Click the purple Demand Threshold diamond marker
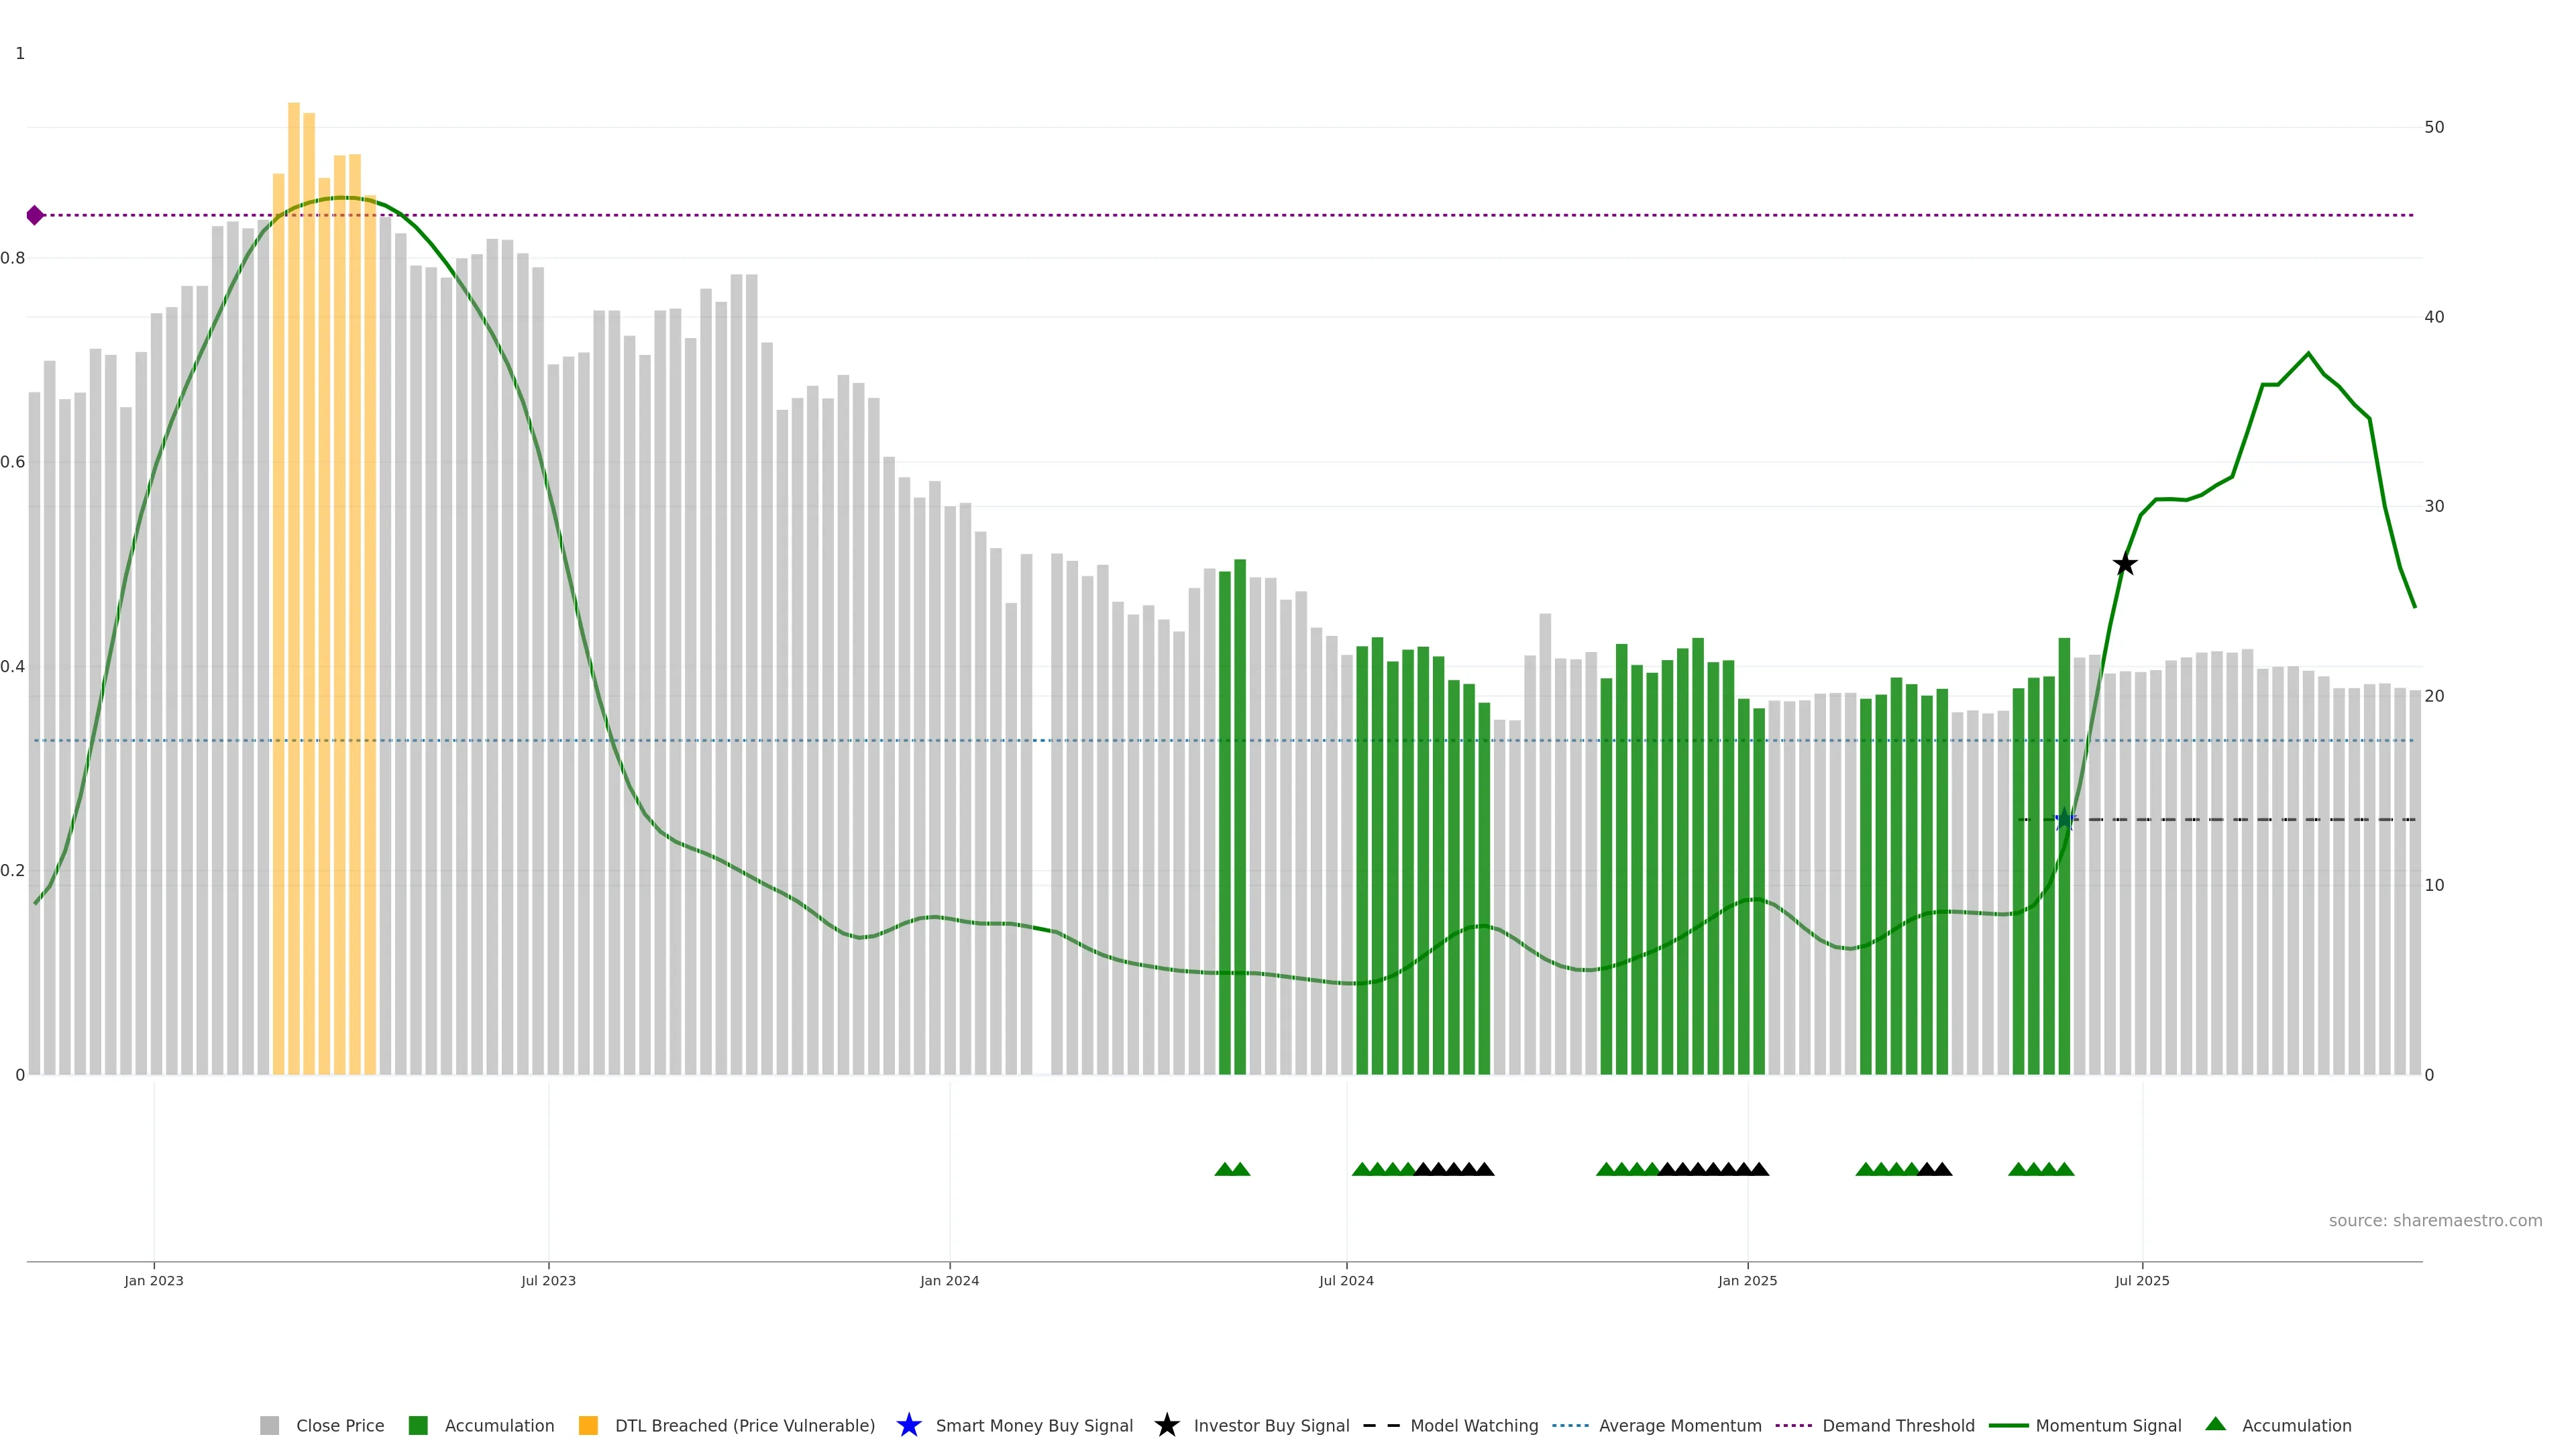The width and height of the screenshot is (2576, 1449). (x=35, y=215)
